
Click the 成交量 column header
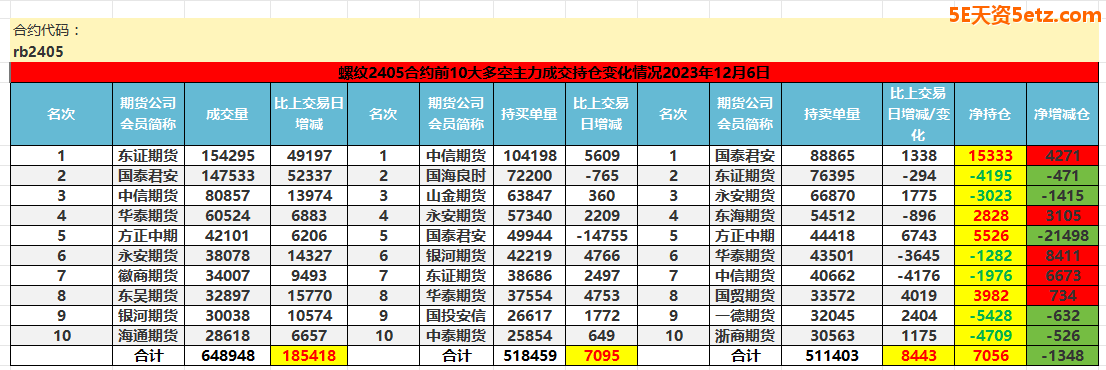[x=227, y=114]
